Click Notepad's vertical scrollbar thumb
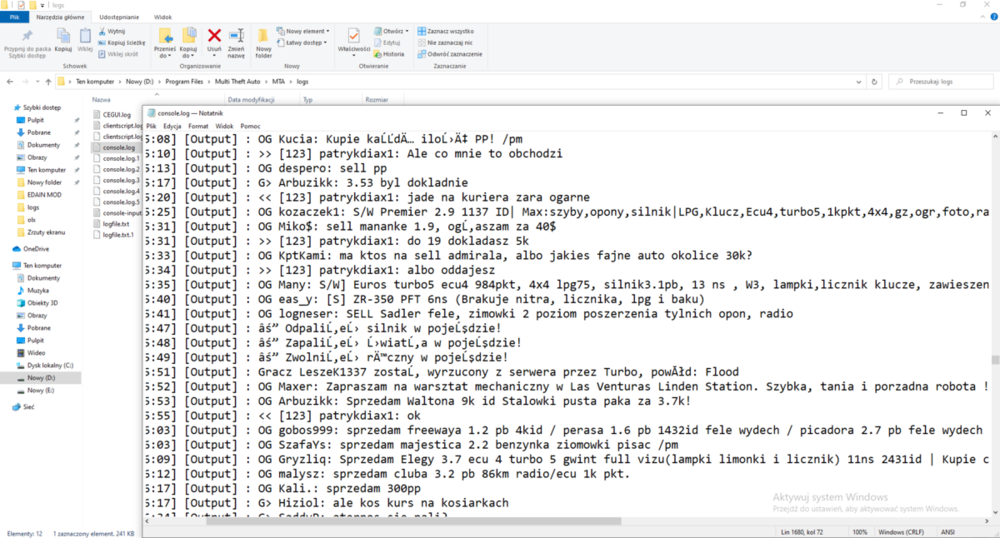Viewport: 1000px width, 538px height. [x=994, y=360]
